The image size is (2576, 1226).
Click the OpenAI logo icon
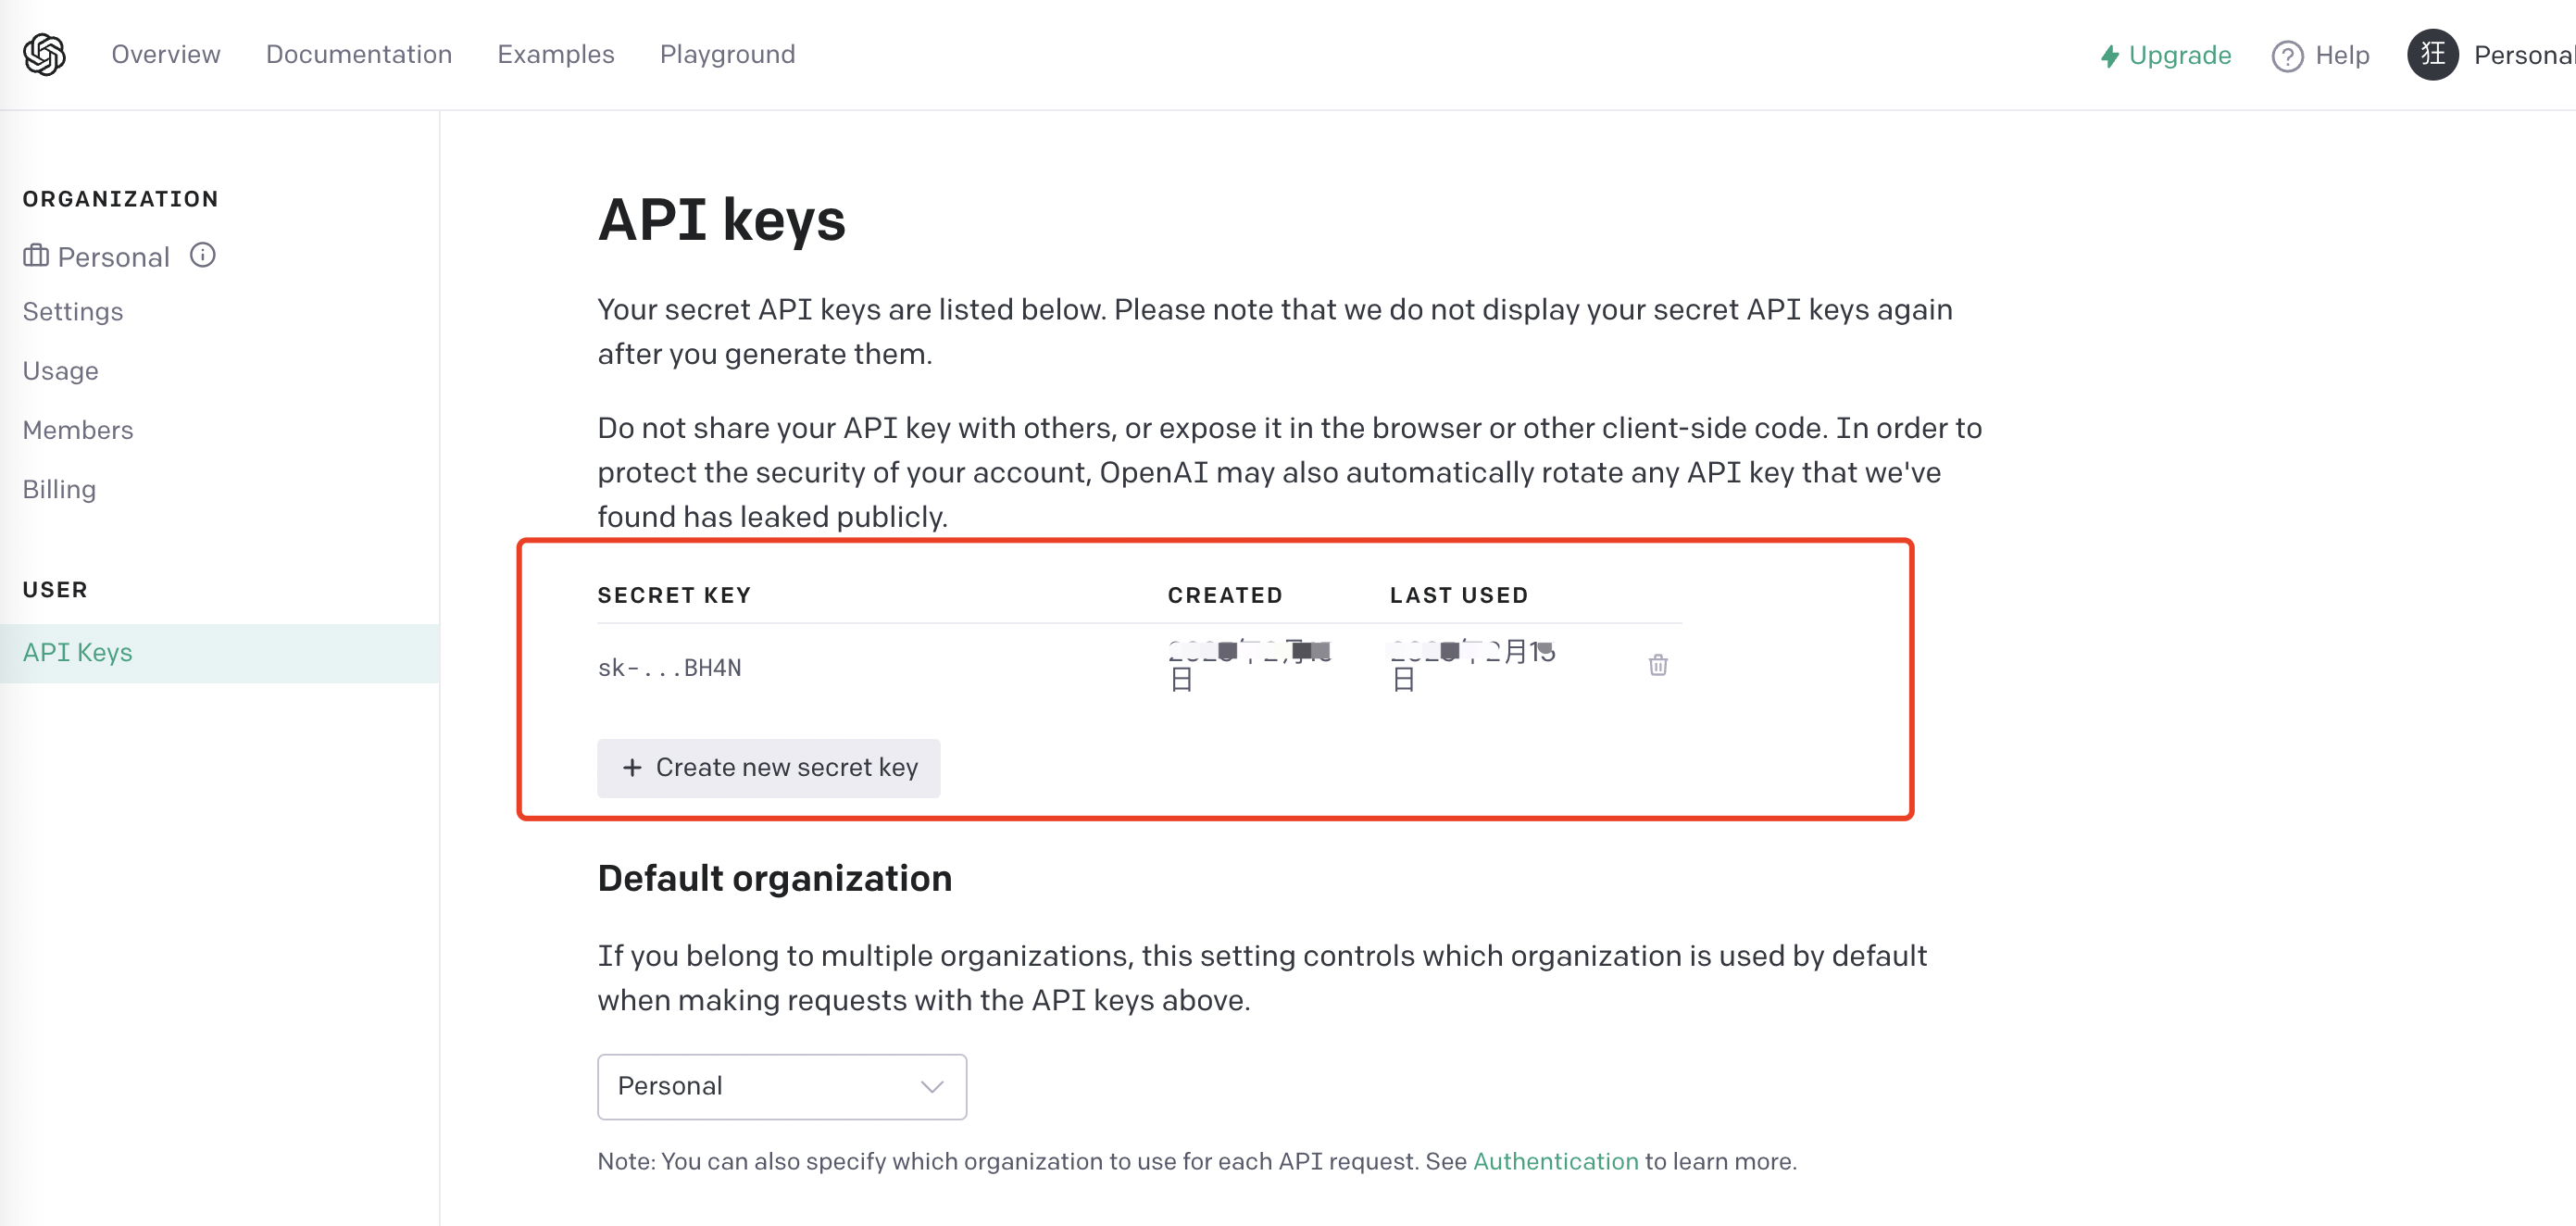click(44, 54)
